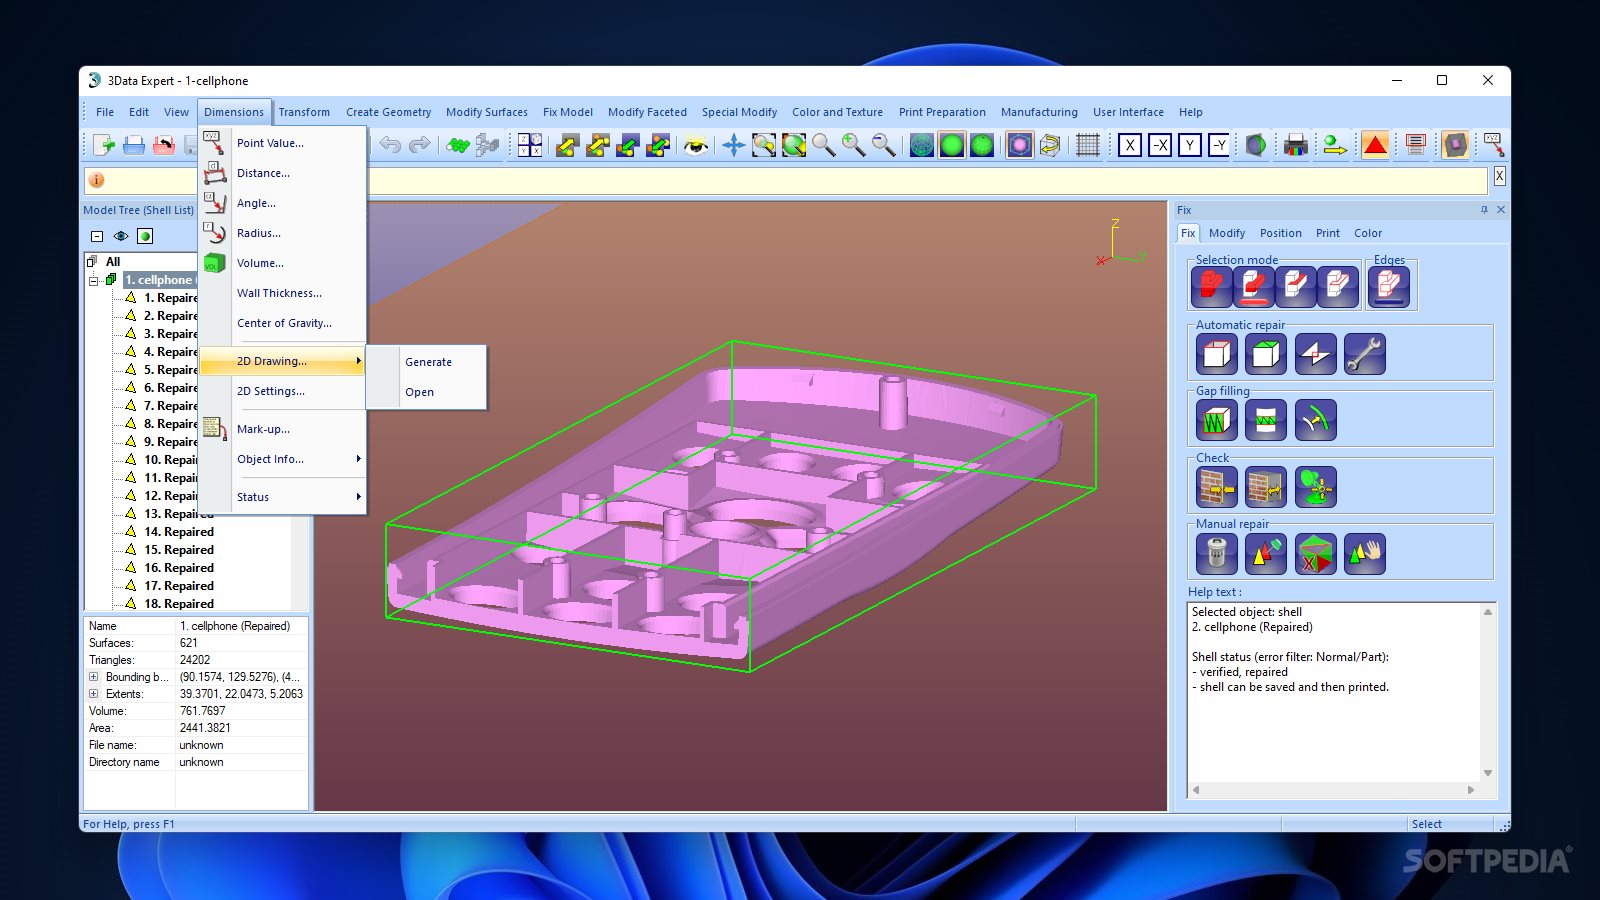Click the first brick wall Check icon

pyautogui.click(x=1216, y=487)
